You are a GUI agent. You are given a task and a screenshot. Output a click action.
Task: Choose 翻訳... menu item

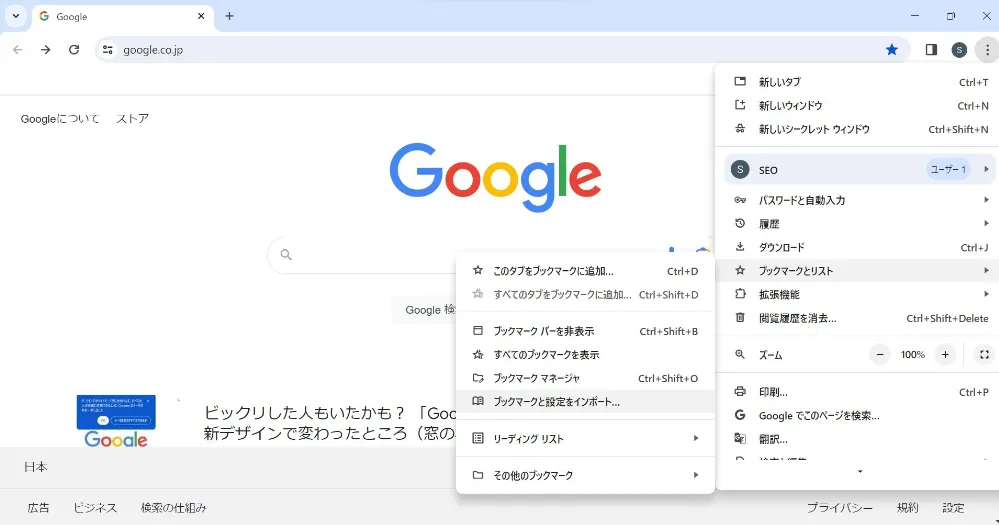[857, 439]
